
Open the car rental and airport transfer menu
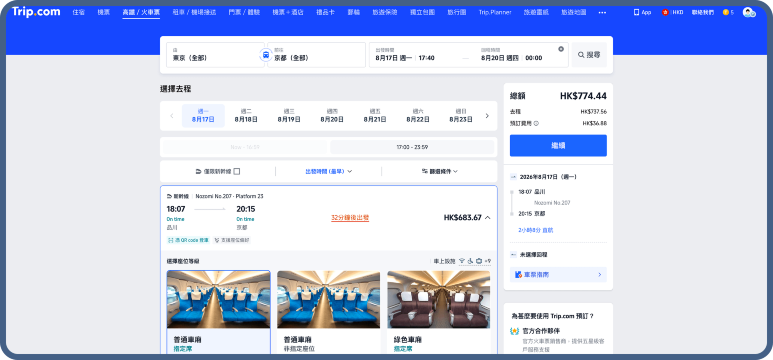[194, 12]
